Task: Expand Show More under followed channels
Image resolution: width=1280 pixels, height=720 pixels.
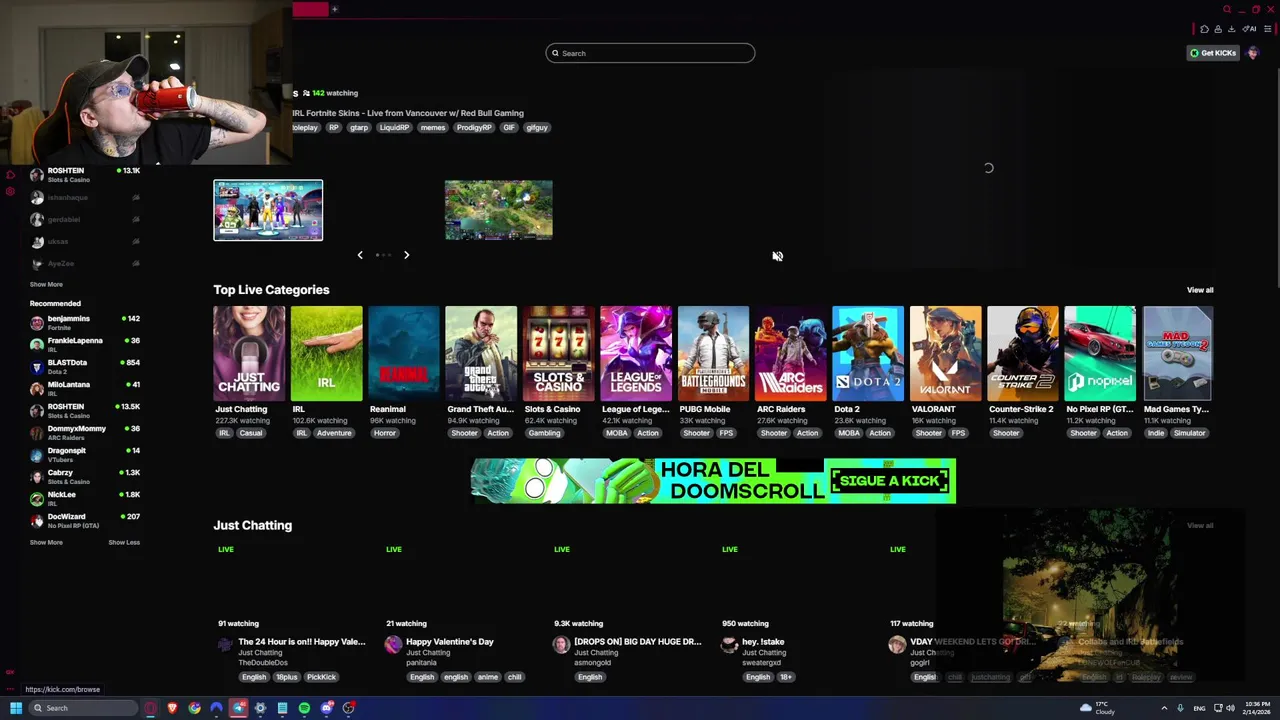Action: [x=46, y=284]
